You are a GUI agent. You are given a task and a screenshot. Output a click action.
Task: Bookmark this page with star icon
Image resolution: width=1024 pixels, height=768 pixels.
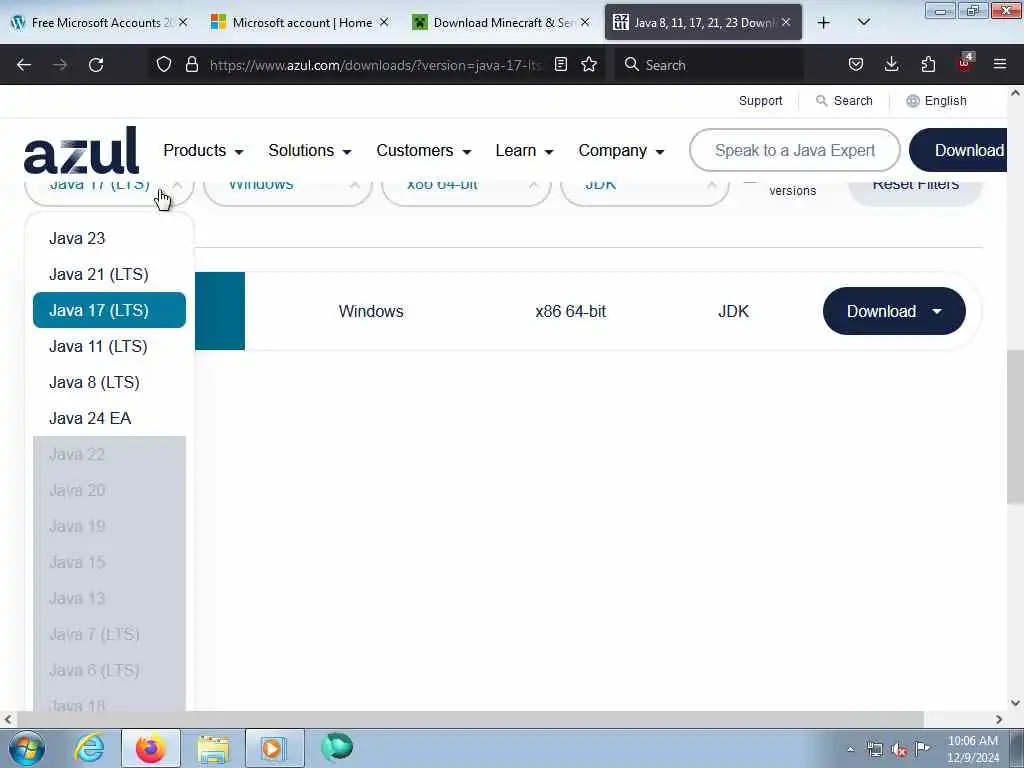tap(589, 64)
